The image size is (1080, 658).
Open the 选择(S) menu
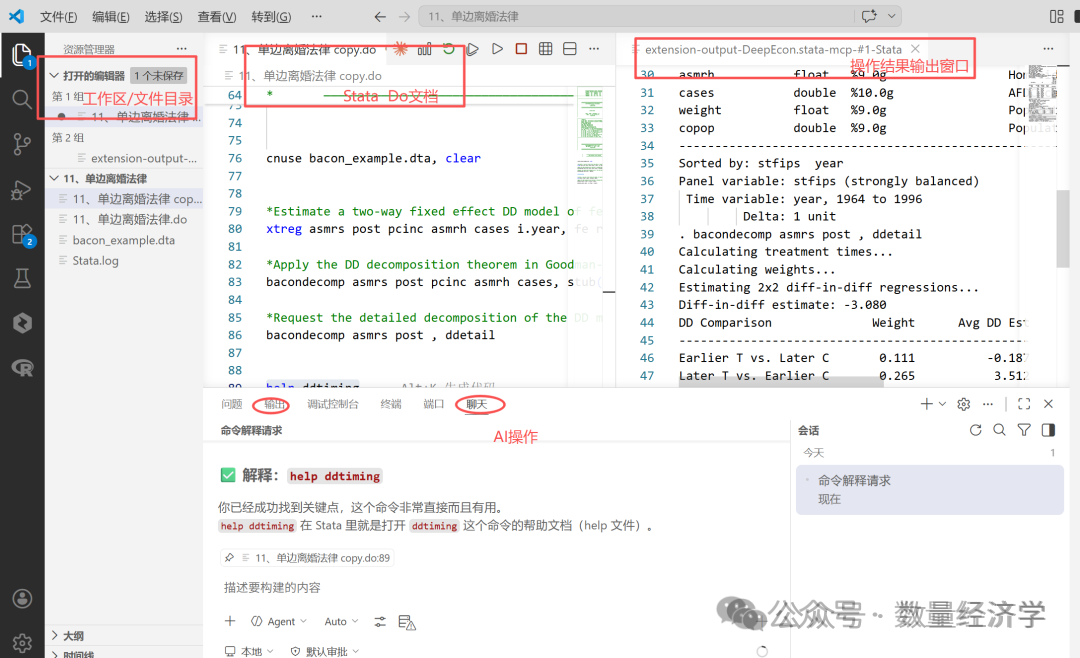[x=163, y=17]
